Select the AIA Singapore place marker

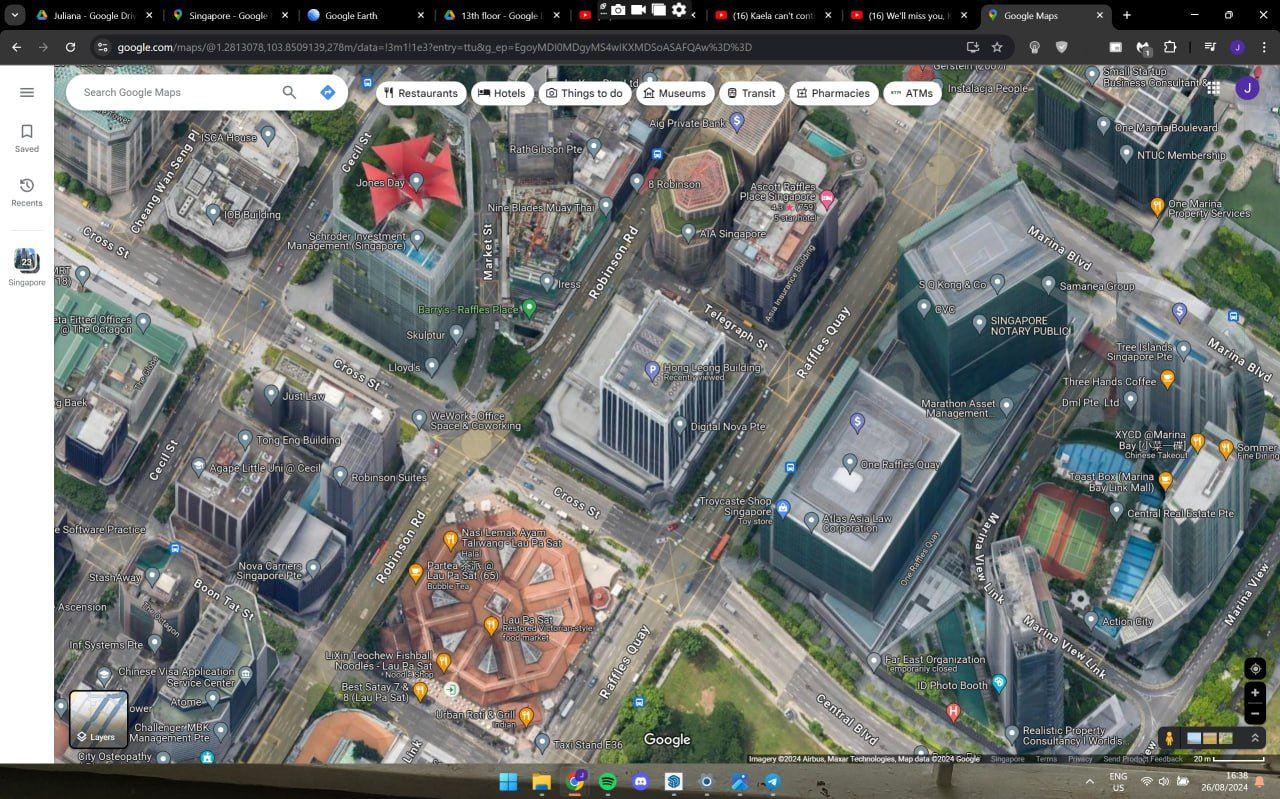point(688,232)
